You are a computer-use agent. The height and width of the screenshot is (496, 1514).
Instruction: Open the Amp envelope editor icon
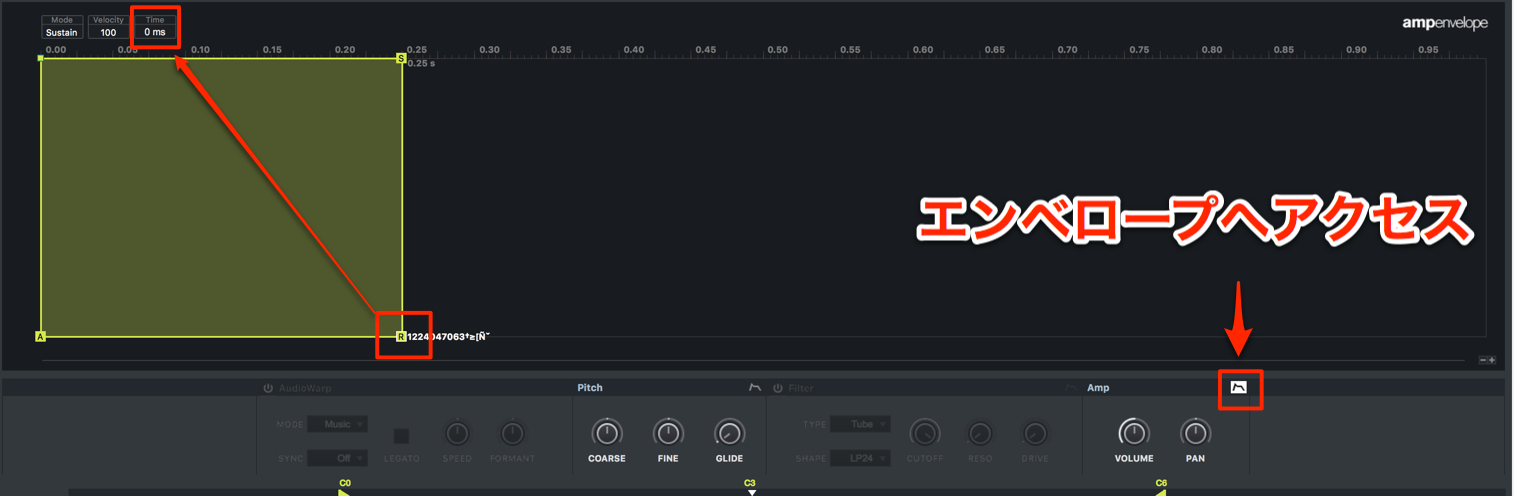coord(1238,388)
